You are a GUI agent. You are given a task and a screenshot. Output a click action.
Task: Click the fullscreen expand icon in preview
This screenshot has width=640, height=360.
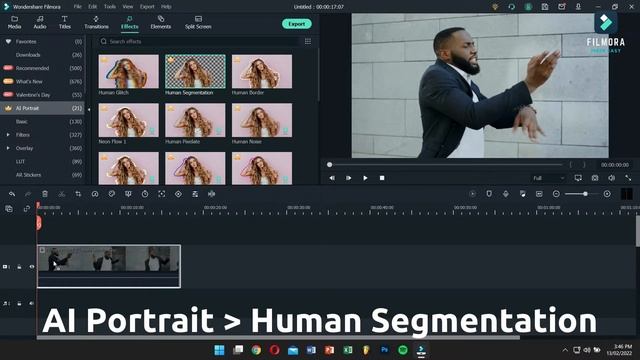[x=628, y=178]
